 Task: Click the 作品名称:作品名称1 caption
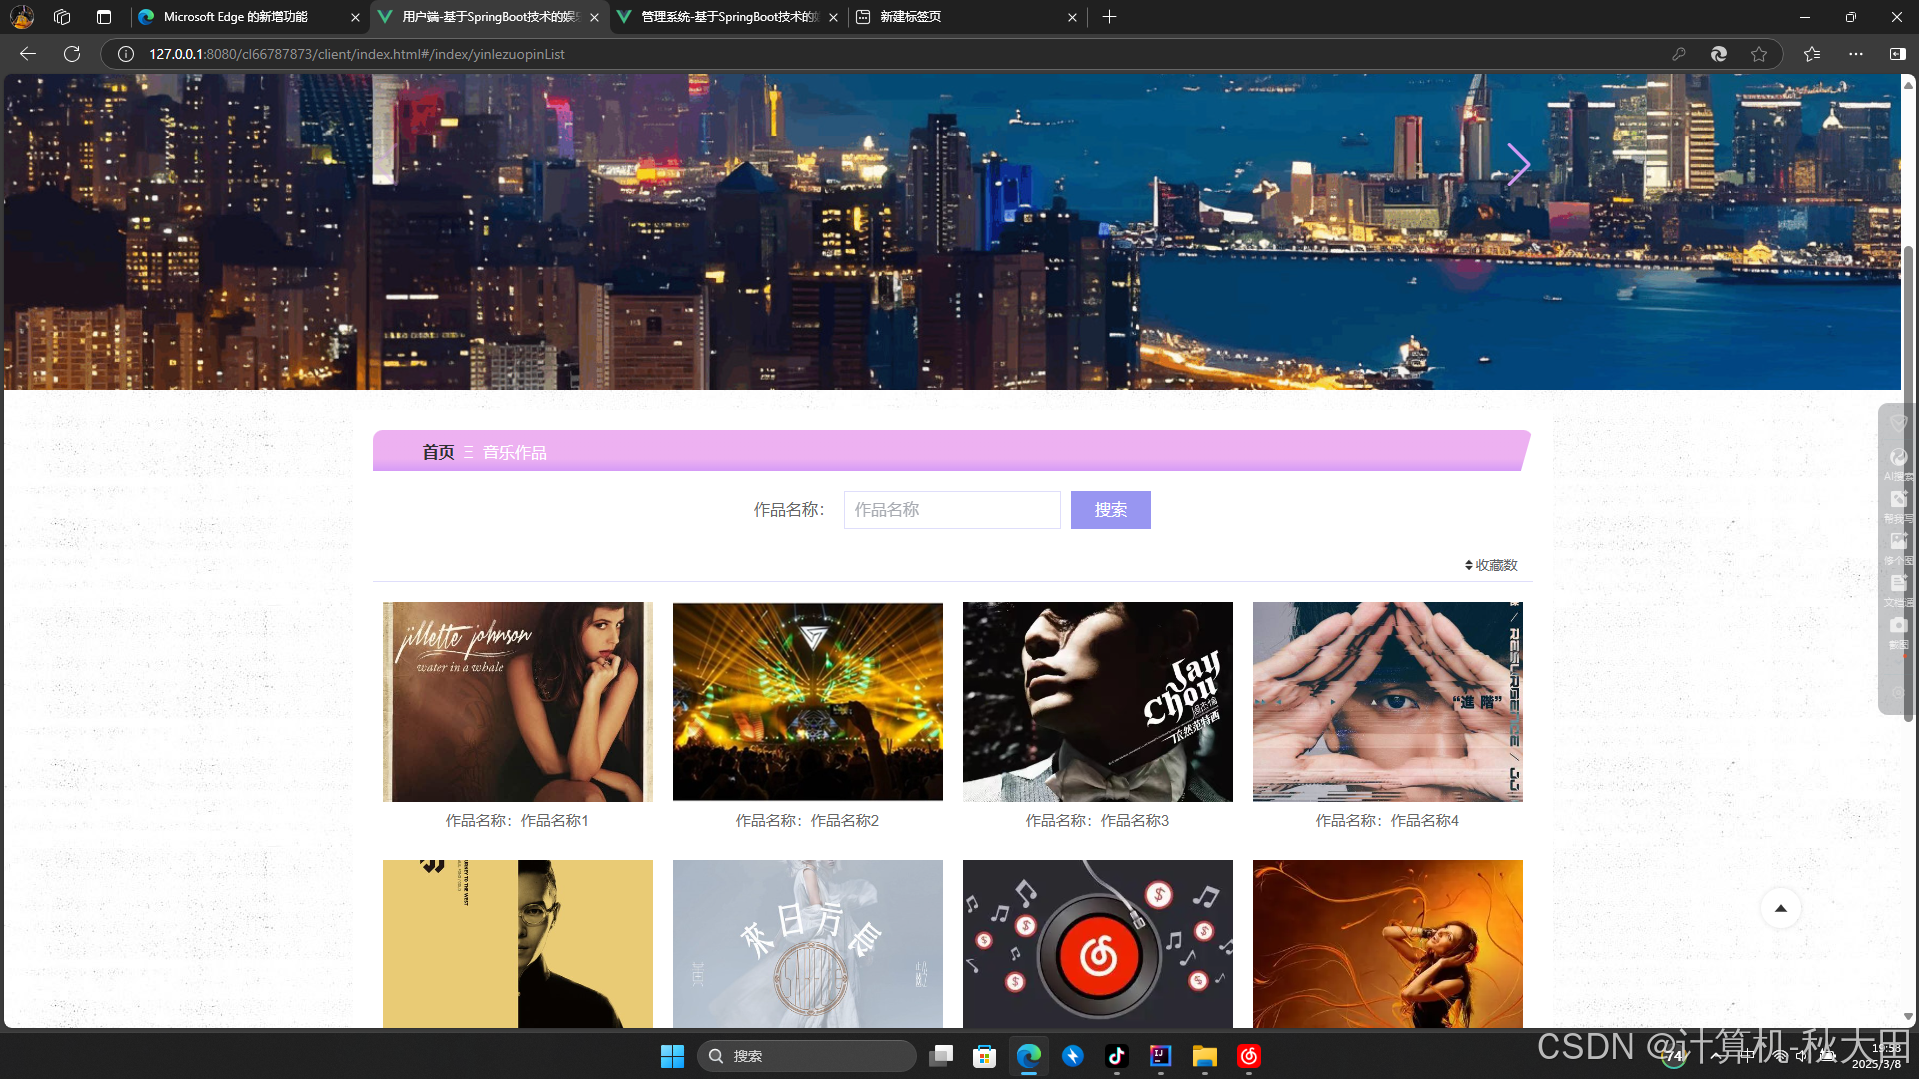click(x=517, y=820)
